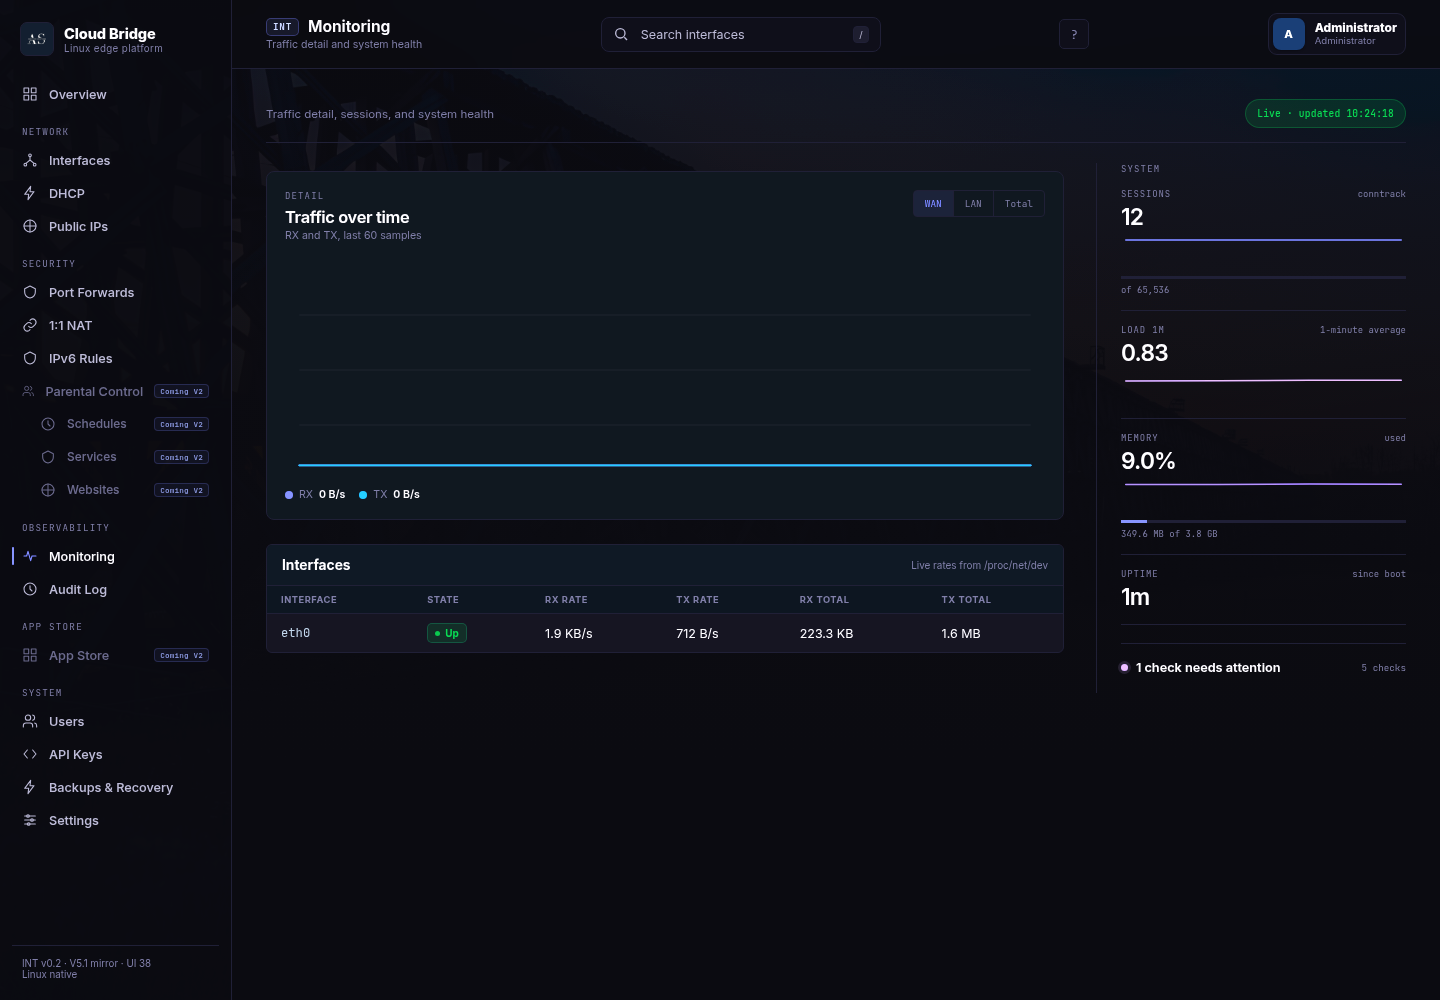This screenshot has width=1440, height=1000.
Task: Click the Live updated status badge
Action: pyautogui.click(x=1325, y=114)
